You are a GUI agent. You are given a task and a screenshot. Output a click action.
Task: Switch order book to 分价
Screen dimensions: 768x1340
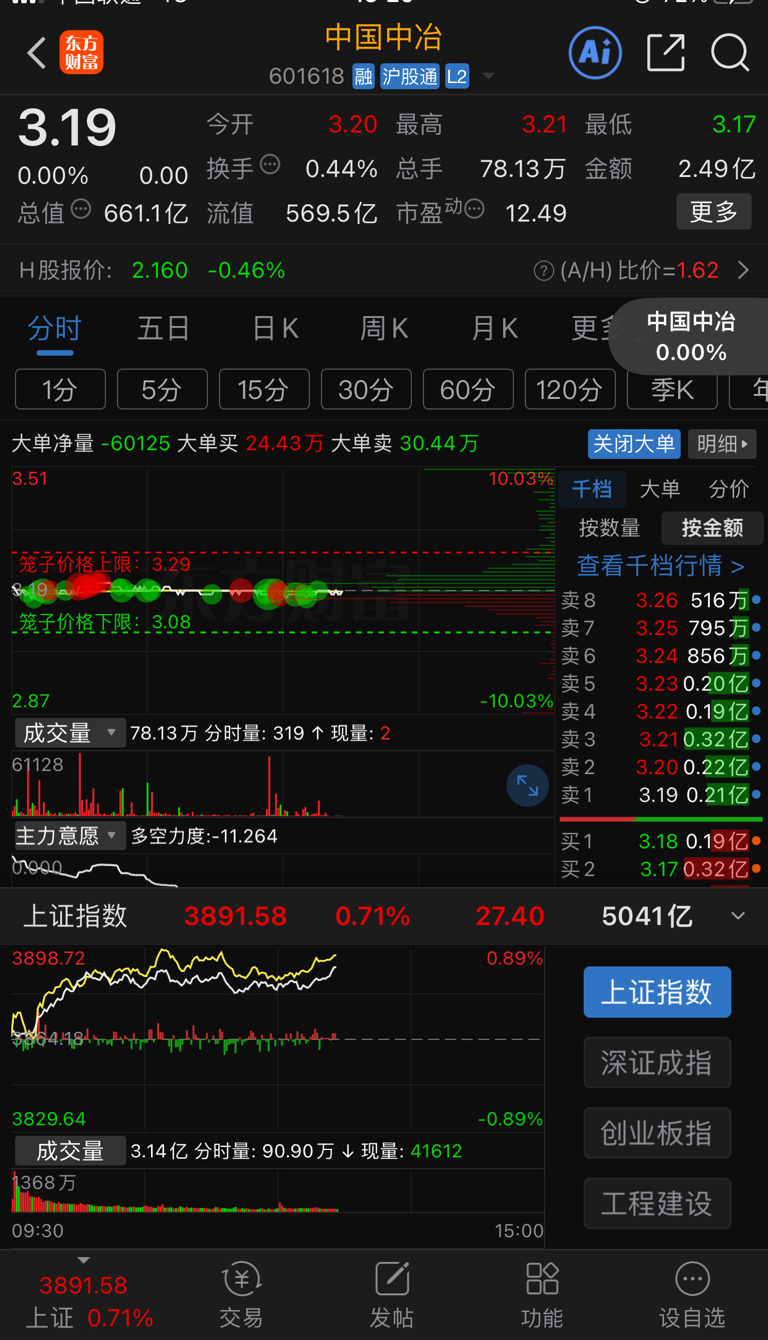728,489
